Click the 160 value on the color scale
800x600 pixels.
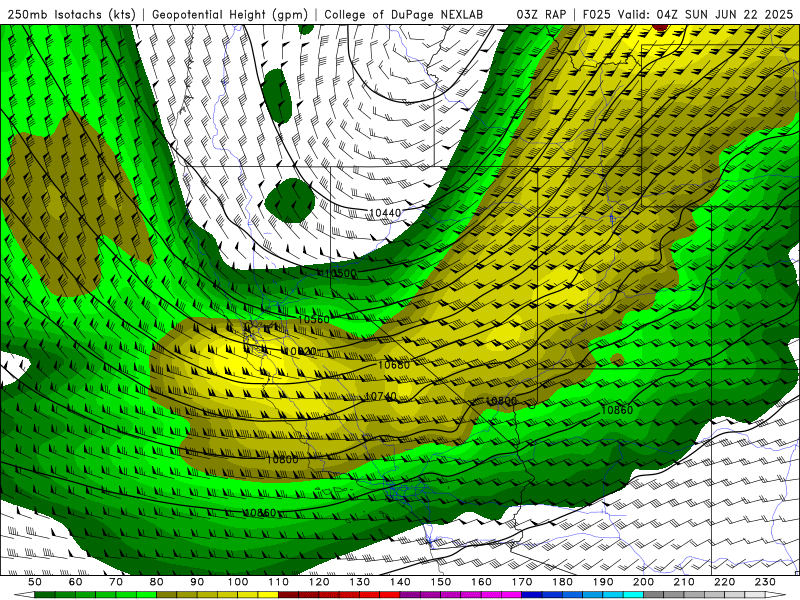[x=481, y=582]
